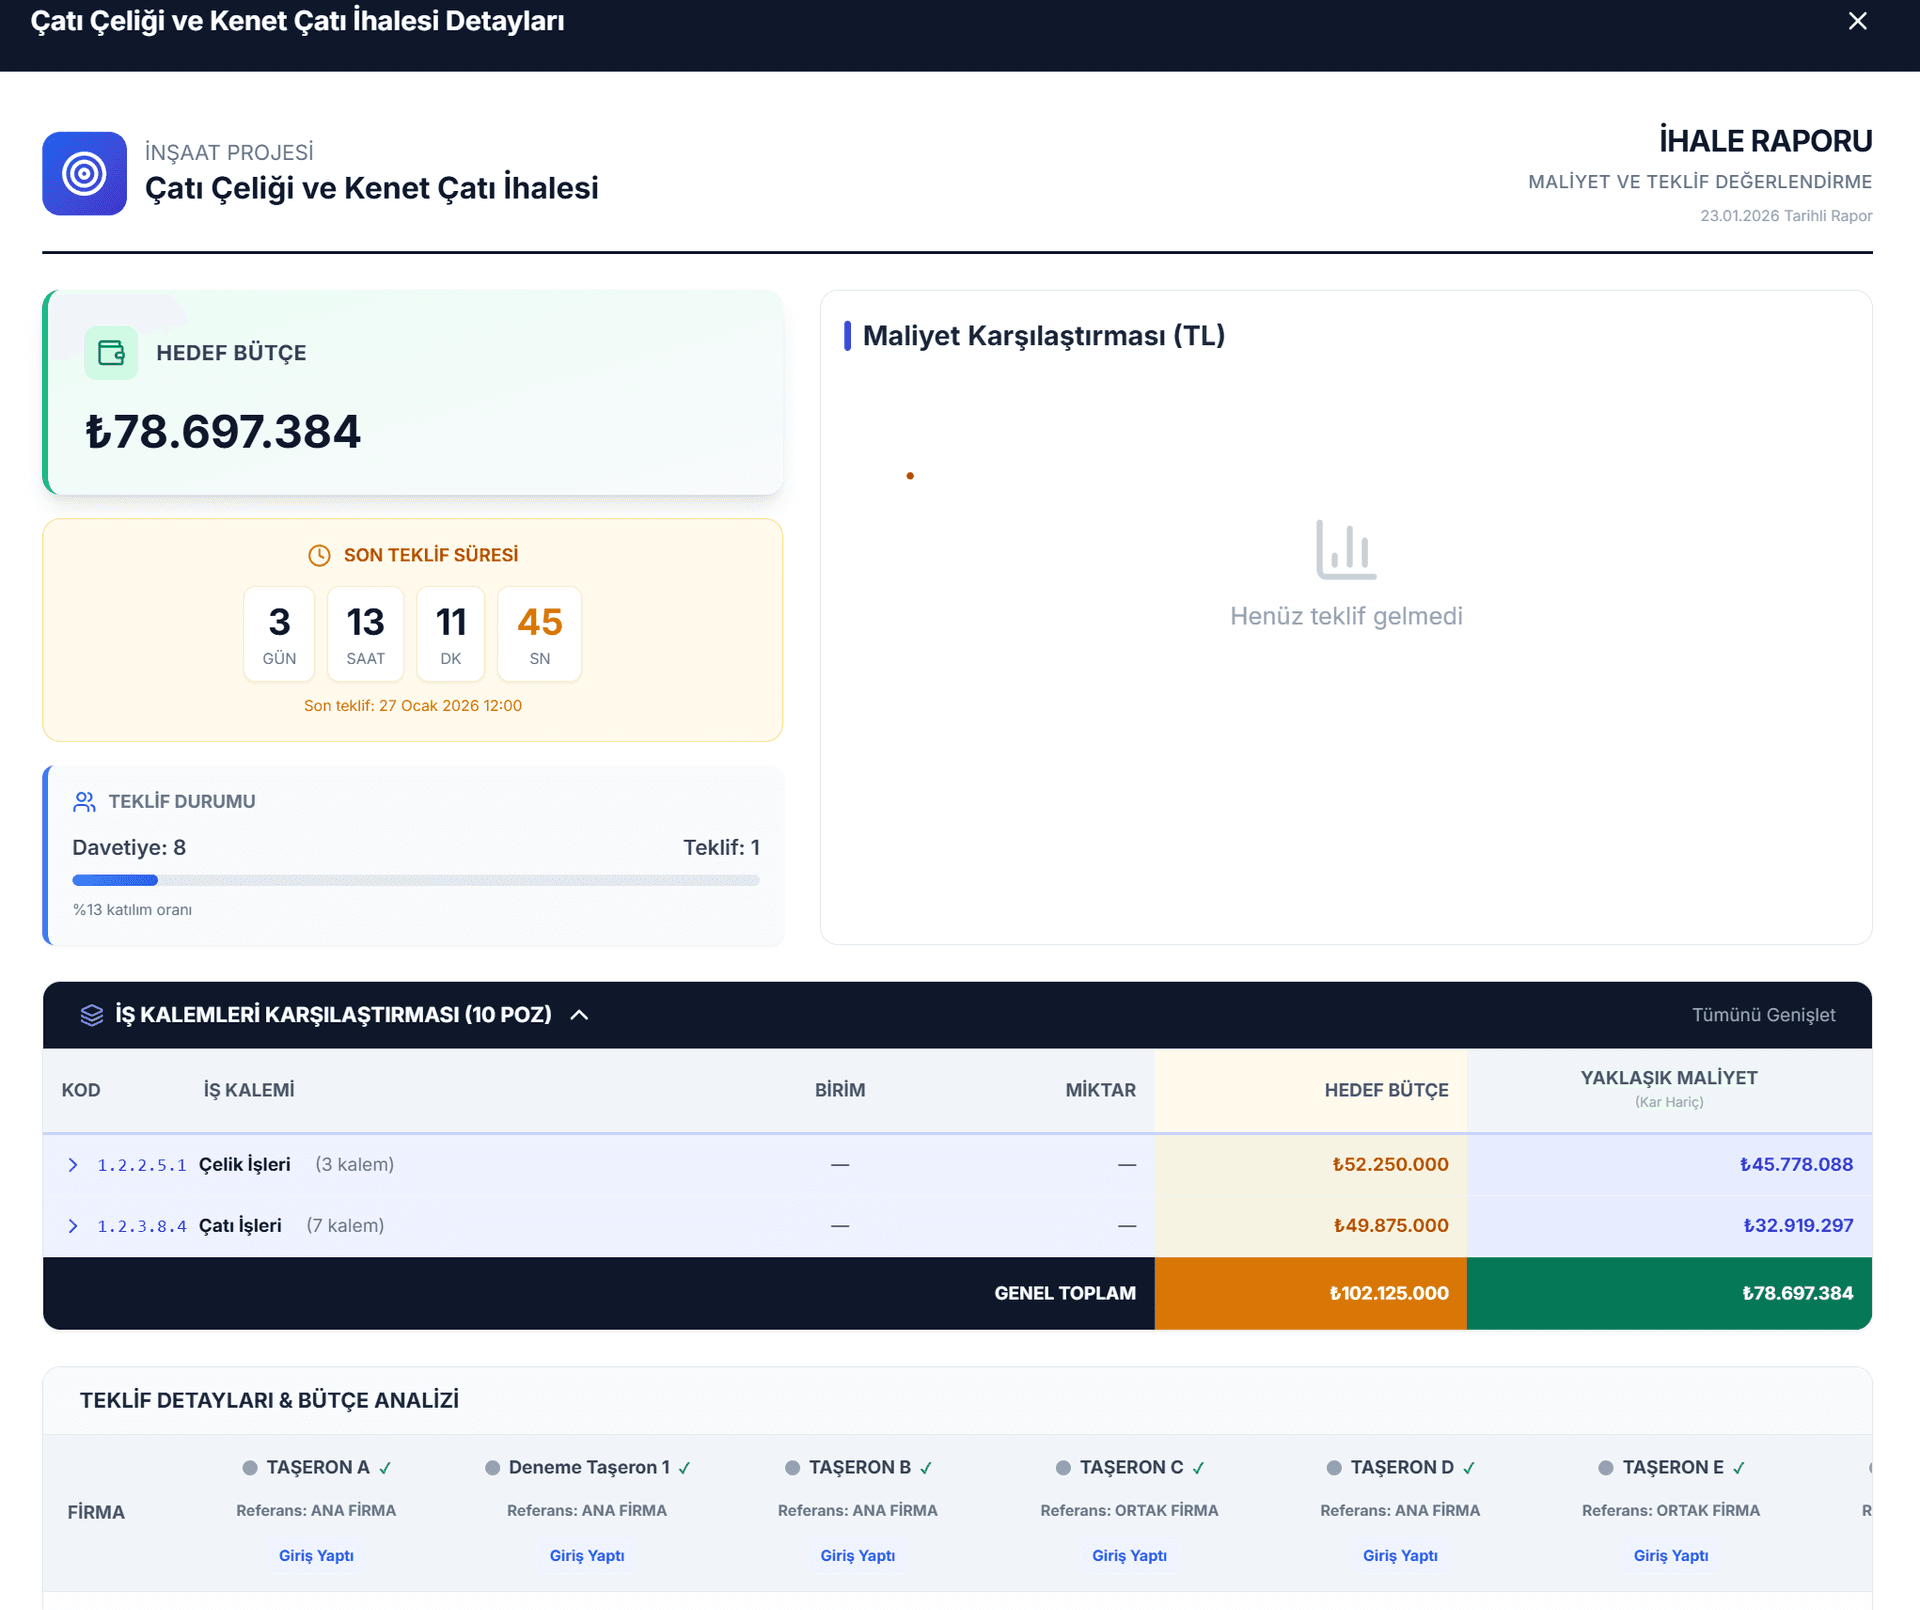Screen dimensions: 1920x1610
Task: Toggle the checkmark next to TAŞERON A
Action: pos(383,1467)
